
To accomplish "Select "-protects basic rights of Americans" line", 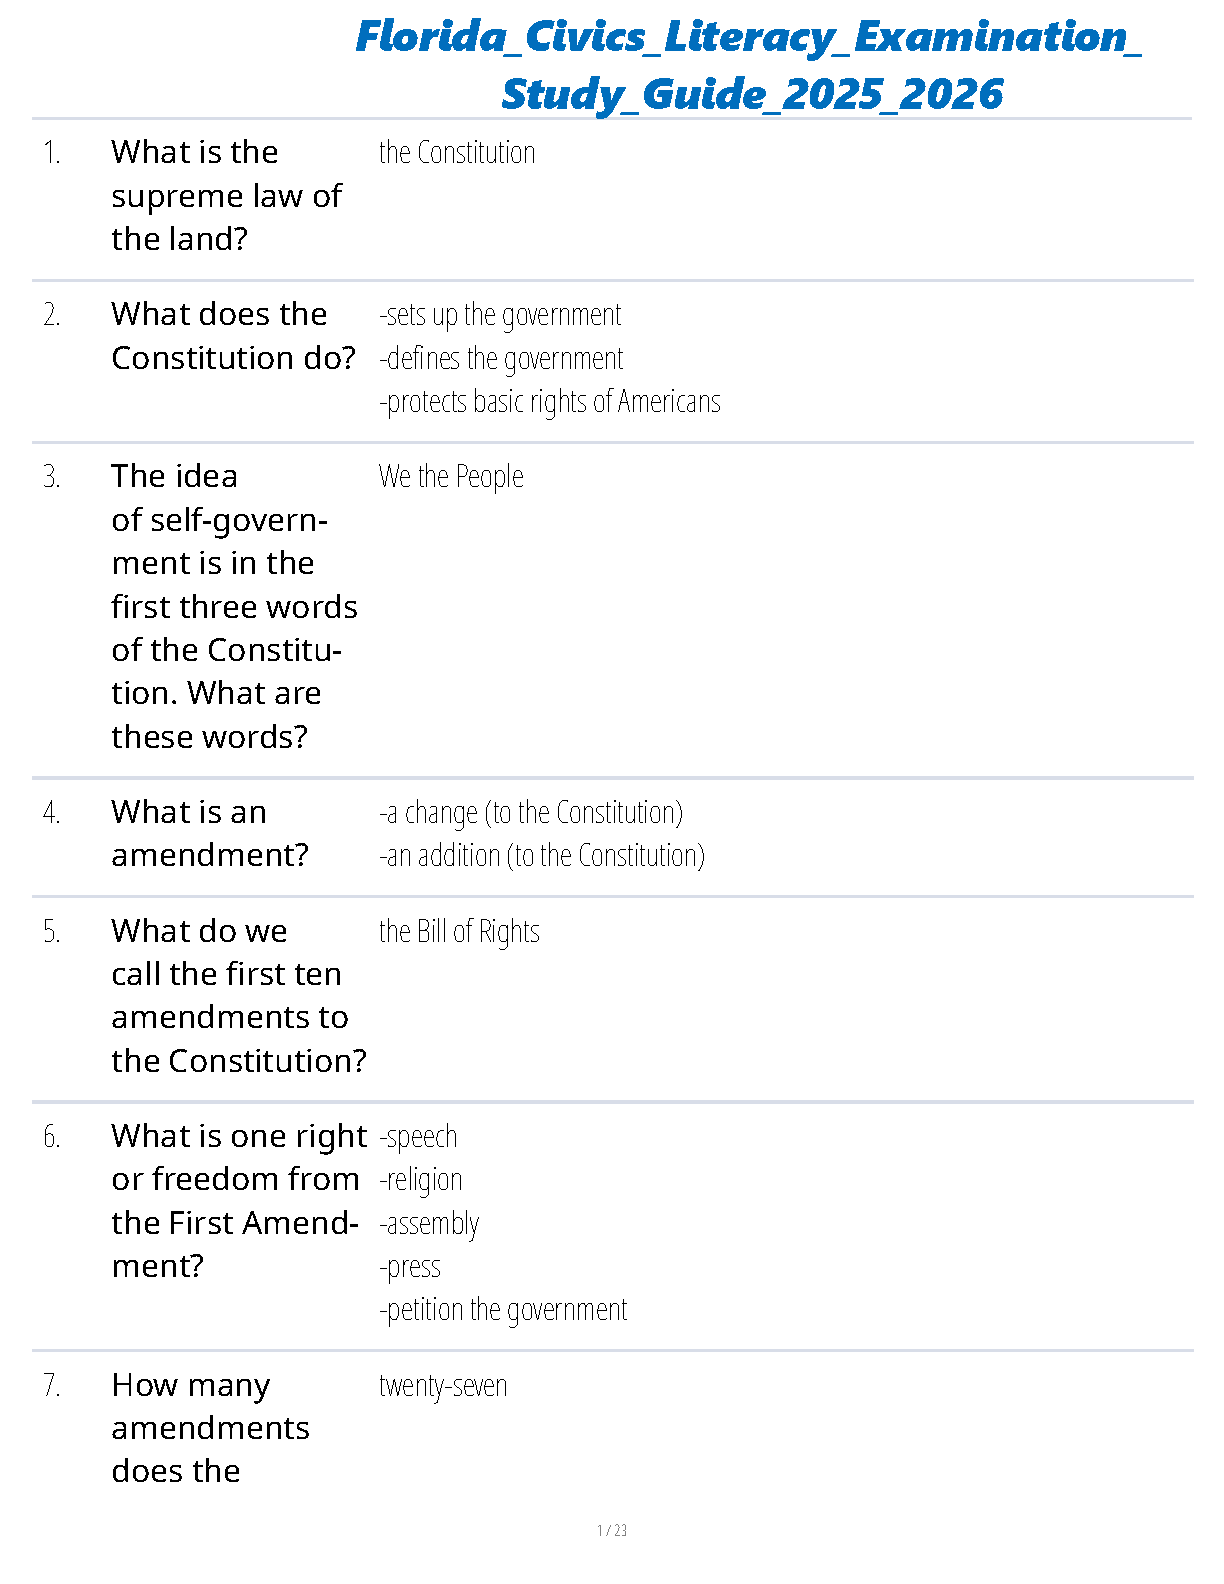I will [x=549, y=402].
